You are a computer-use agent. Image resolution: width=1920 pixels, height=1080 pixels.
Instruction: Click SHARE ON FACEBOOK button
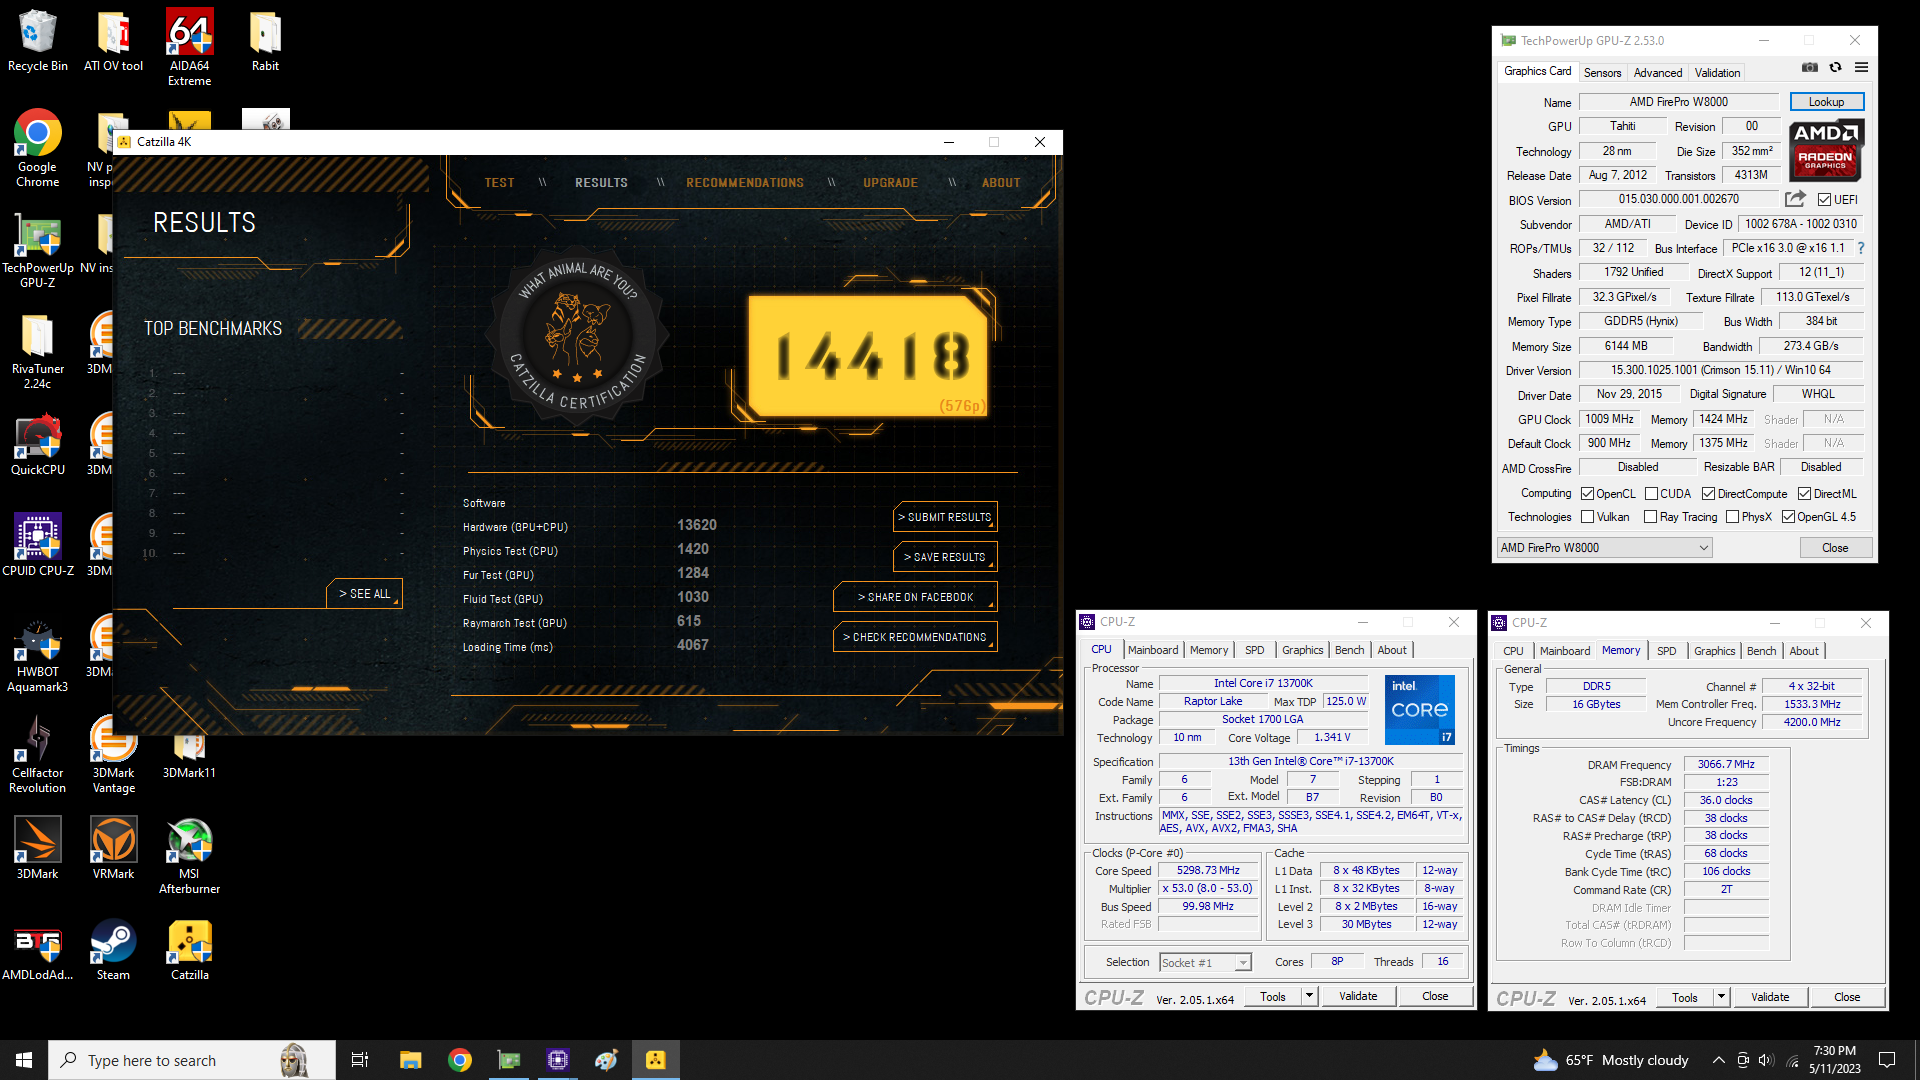915,597
